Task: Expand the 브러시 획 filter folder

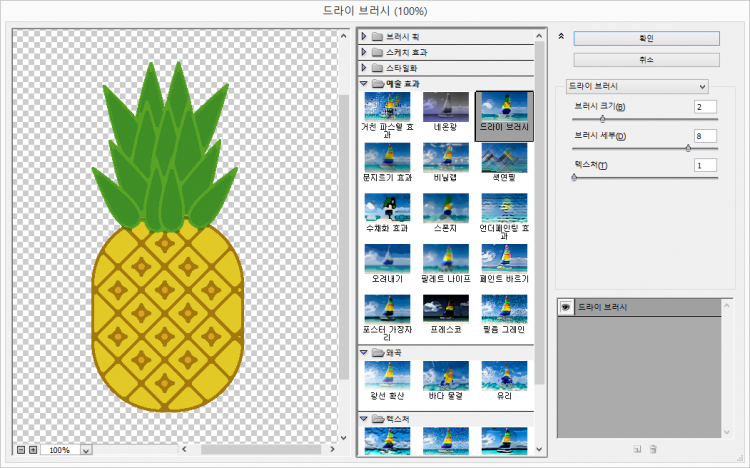Action: click(x=365, y=36)
